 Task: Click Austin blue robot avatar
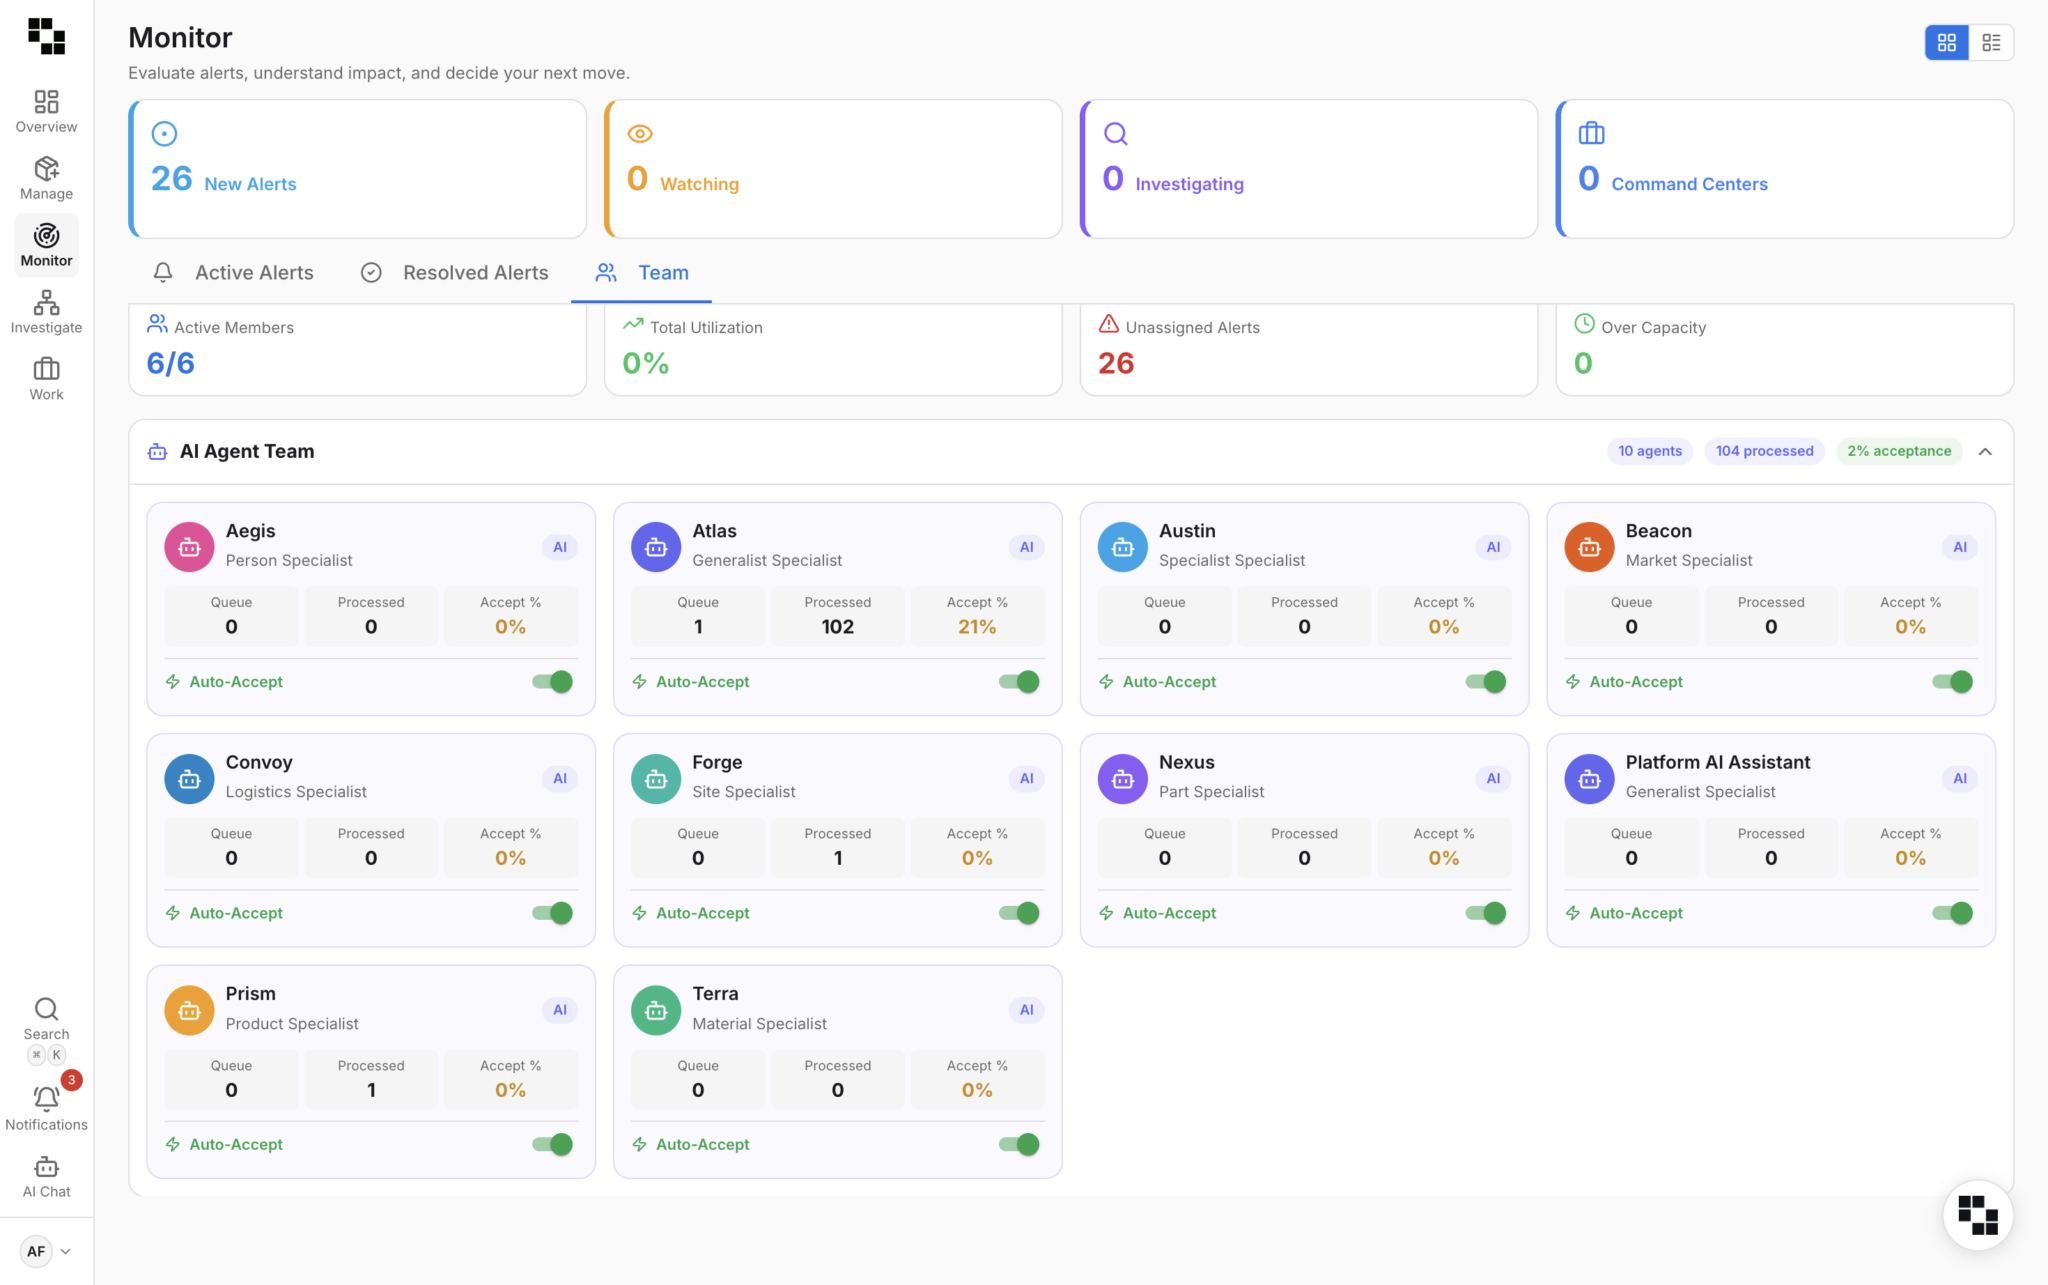pyautogui.click(x=1123, y=547)
